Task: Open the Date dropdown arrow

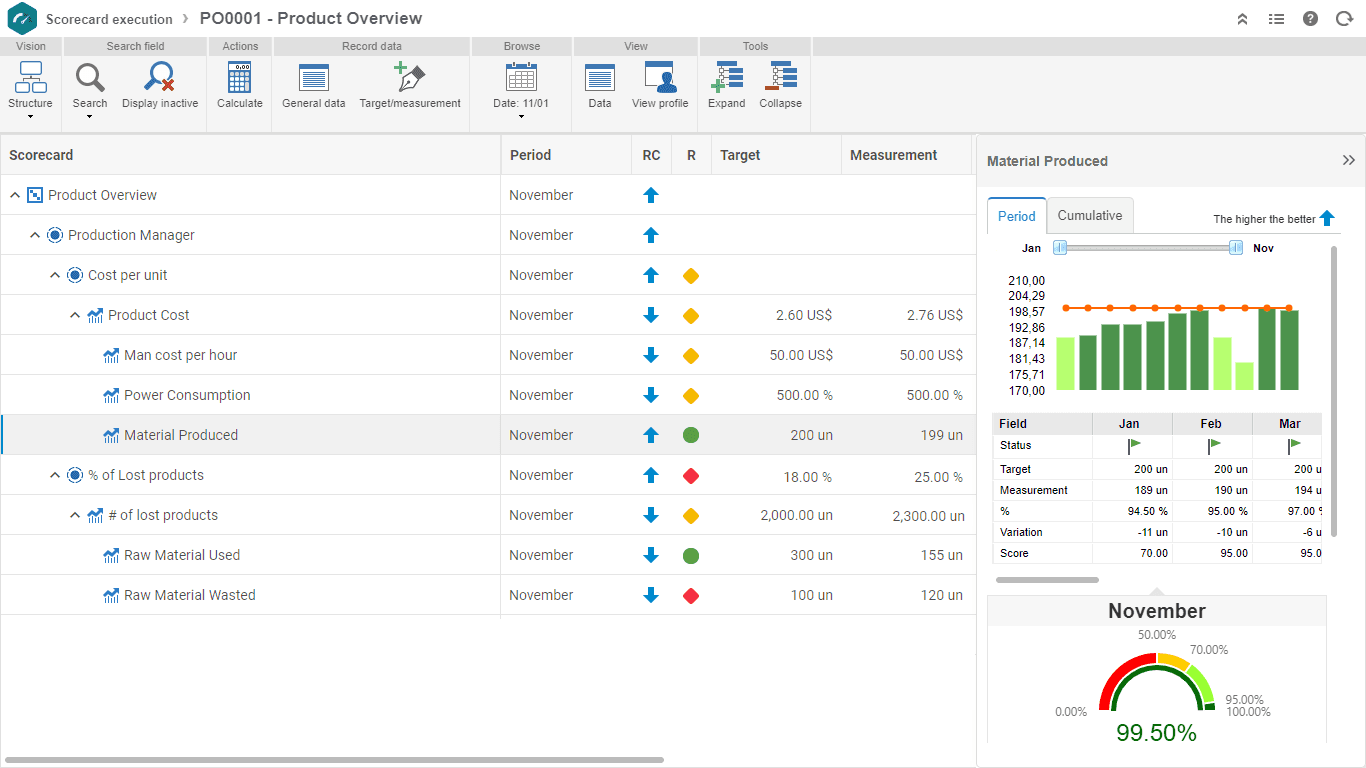Action: (x=521, y=117)
